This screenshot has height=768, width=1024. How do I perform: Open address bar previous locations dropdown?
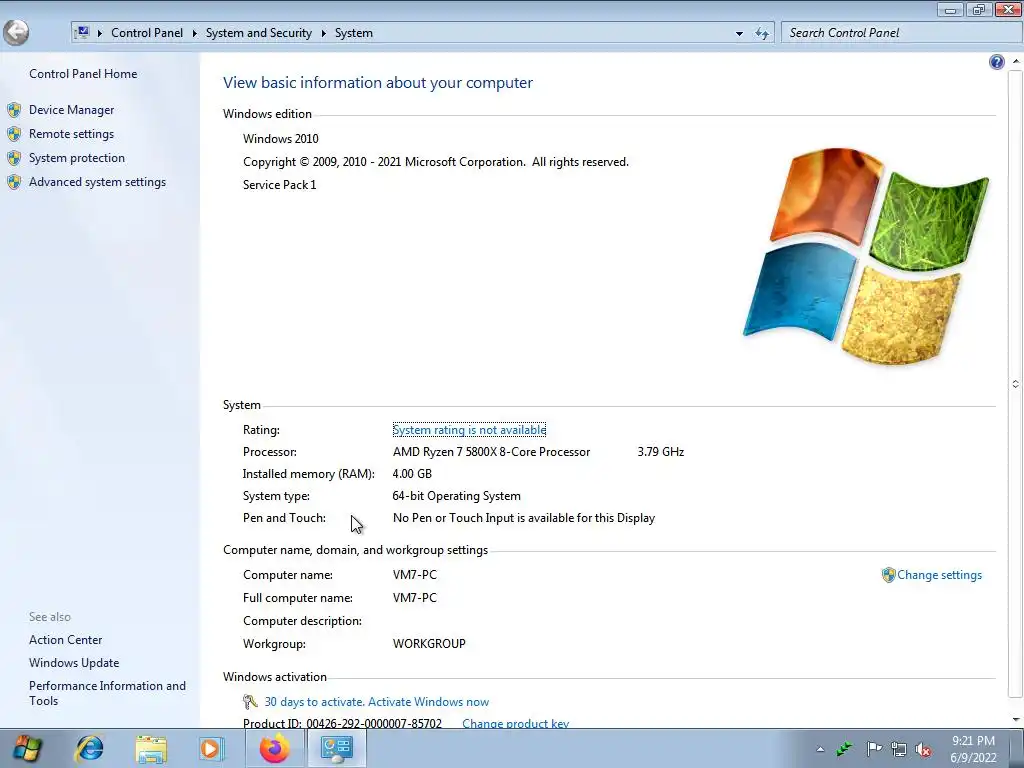(x=739, y=33)
